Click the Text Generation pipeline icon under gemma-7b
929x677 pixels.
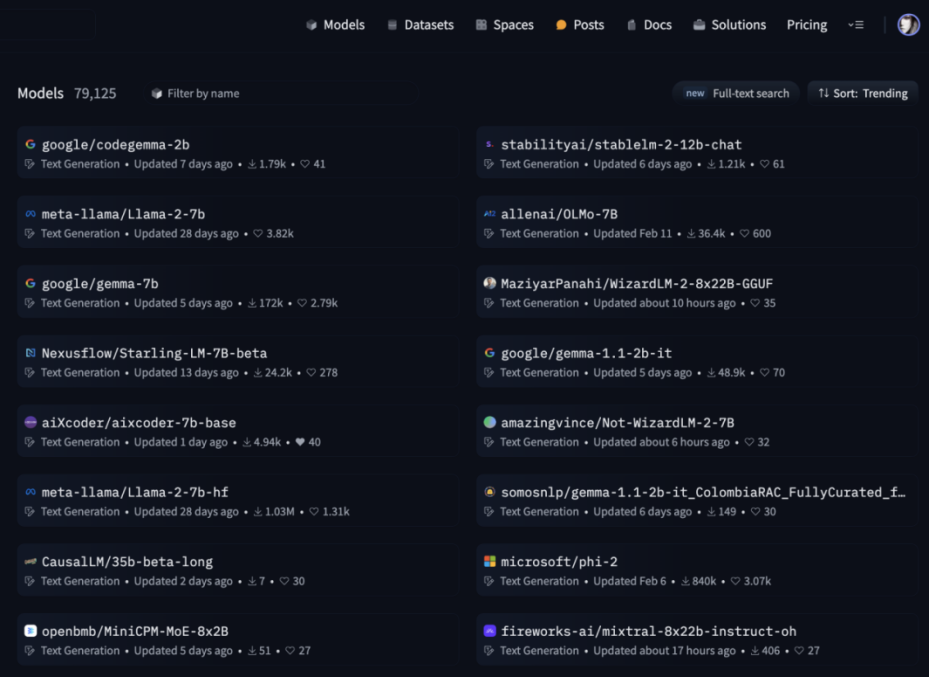point(29,303)
